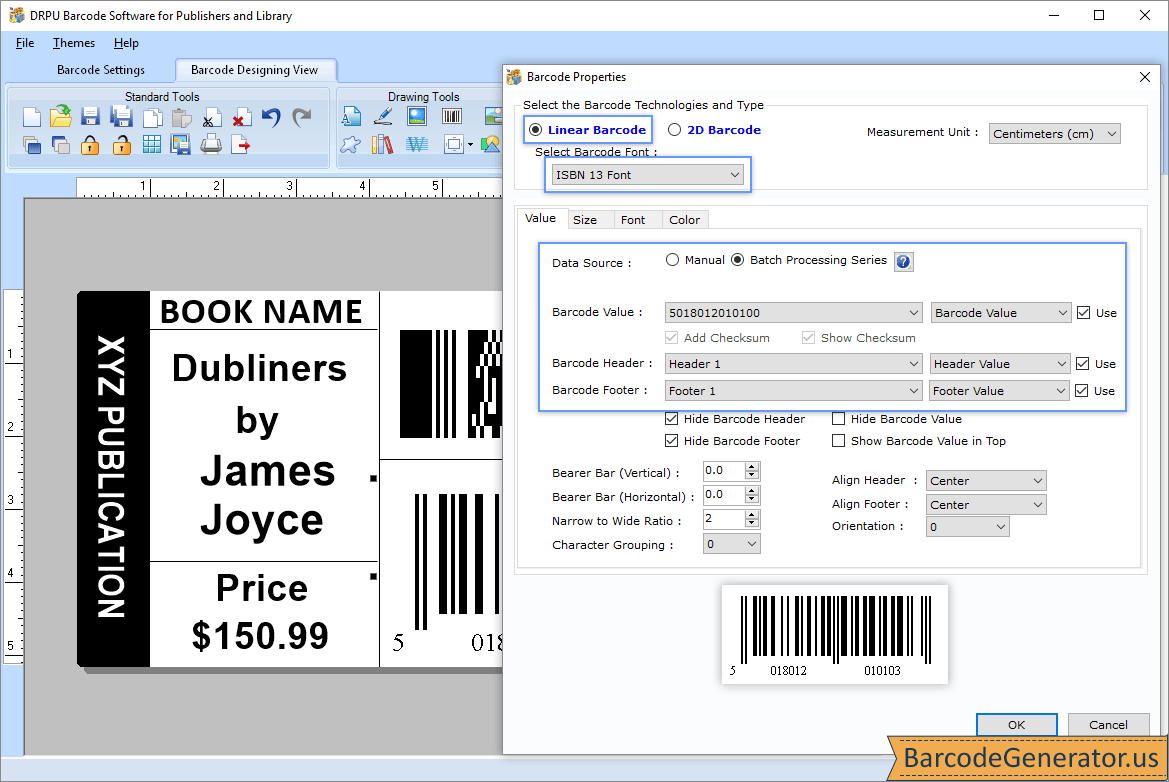Select the signature pen tool

click(383, 117)
